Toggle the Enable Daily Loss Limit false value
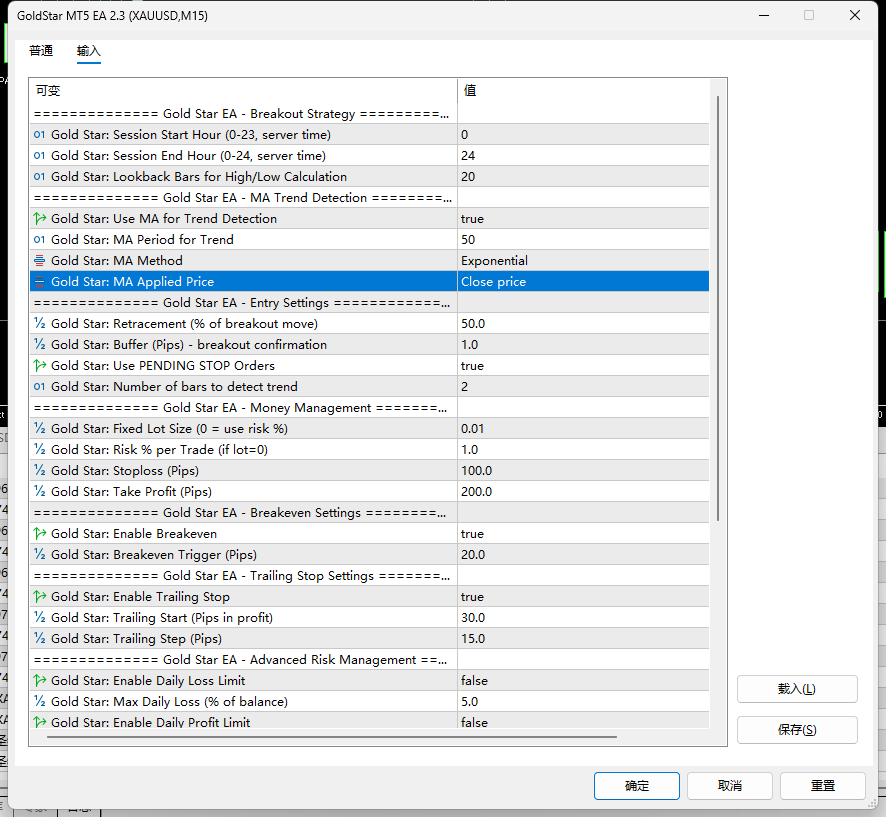The image size is (886, 817). point(583,681)
